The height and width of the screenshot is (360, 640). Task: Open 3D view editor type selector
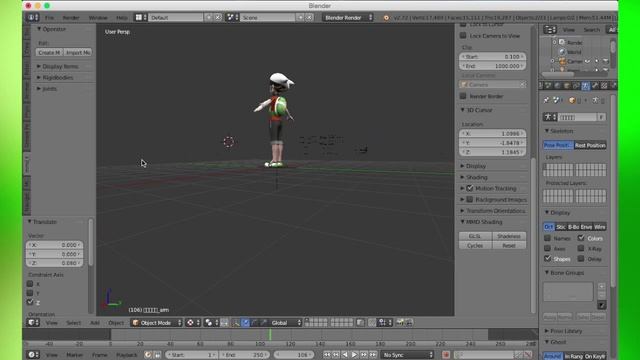(33, 322)
